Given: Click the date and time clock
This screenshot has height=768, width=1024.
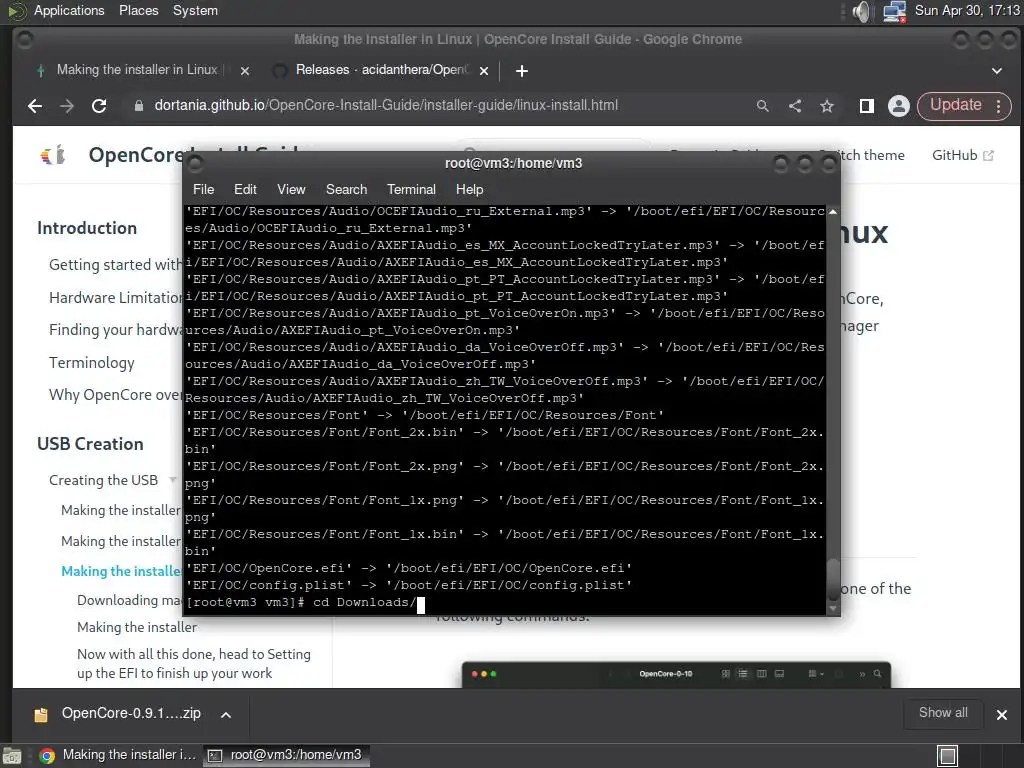Looking at the screenshot, I should tap(967, 10).
